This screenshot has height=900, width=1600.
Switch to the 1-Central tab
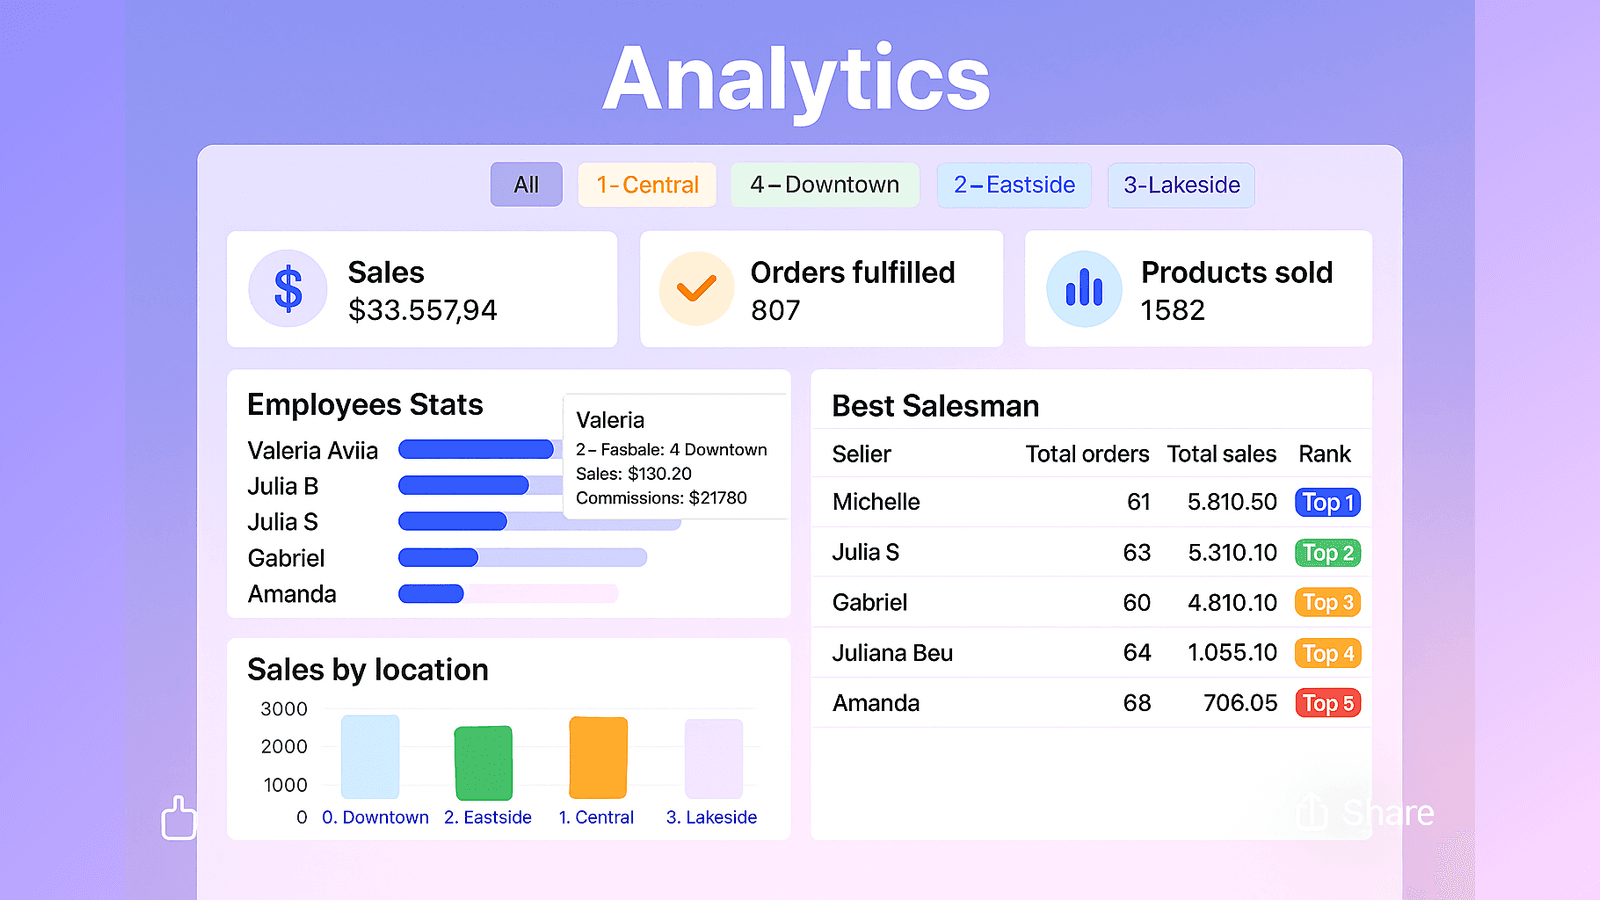(x=647, y=184)
